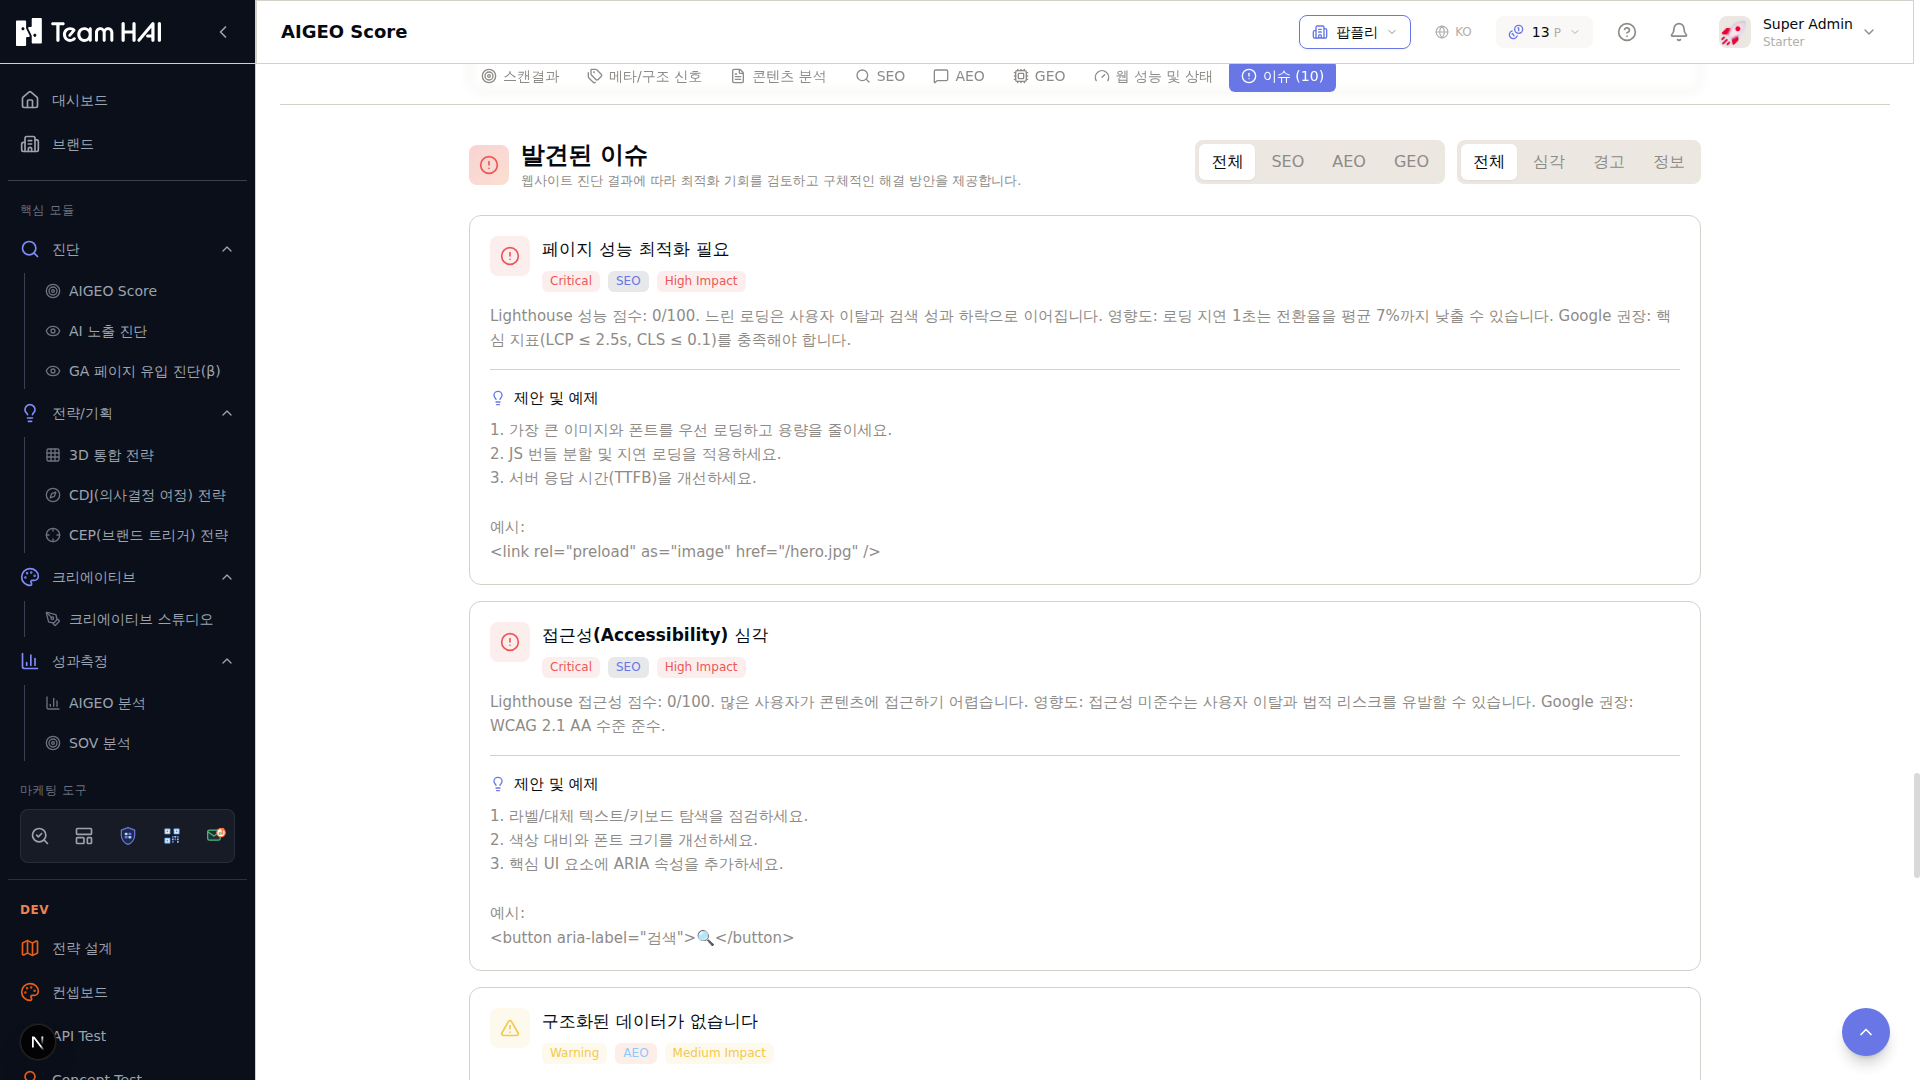This screenshot has height=1080, width=1920.
Task: Filter issues by 경고 severity
Action: pos(1608,162)
